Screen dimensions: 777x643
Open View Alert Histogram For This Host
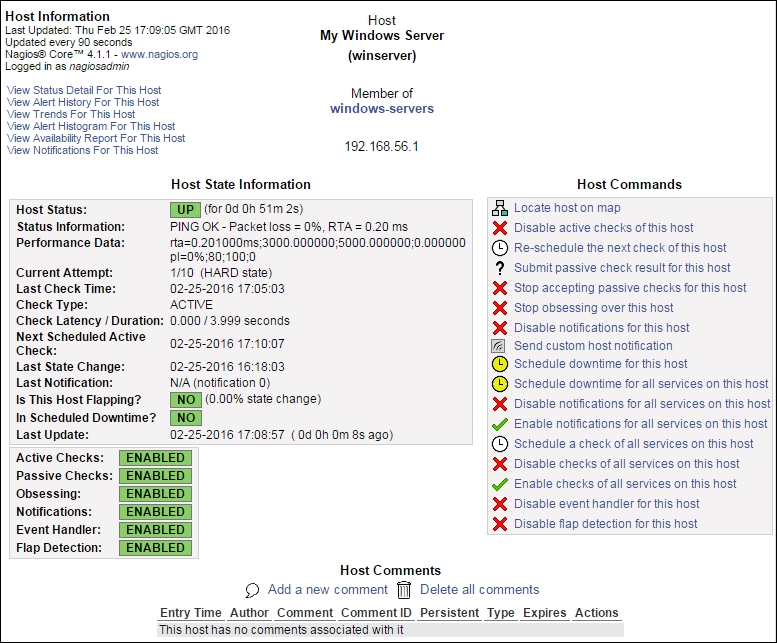pyautogui.click(x=91, y=126)
